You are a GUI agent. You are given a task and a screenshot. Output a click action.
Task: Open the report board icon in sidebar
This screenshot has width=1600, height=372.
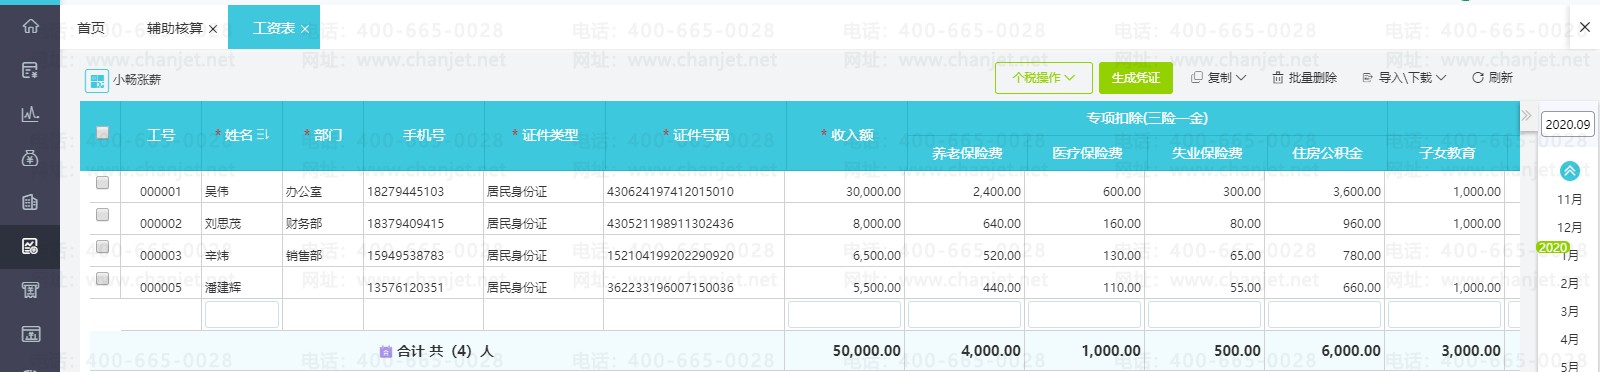[x=30, y=334]
